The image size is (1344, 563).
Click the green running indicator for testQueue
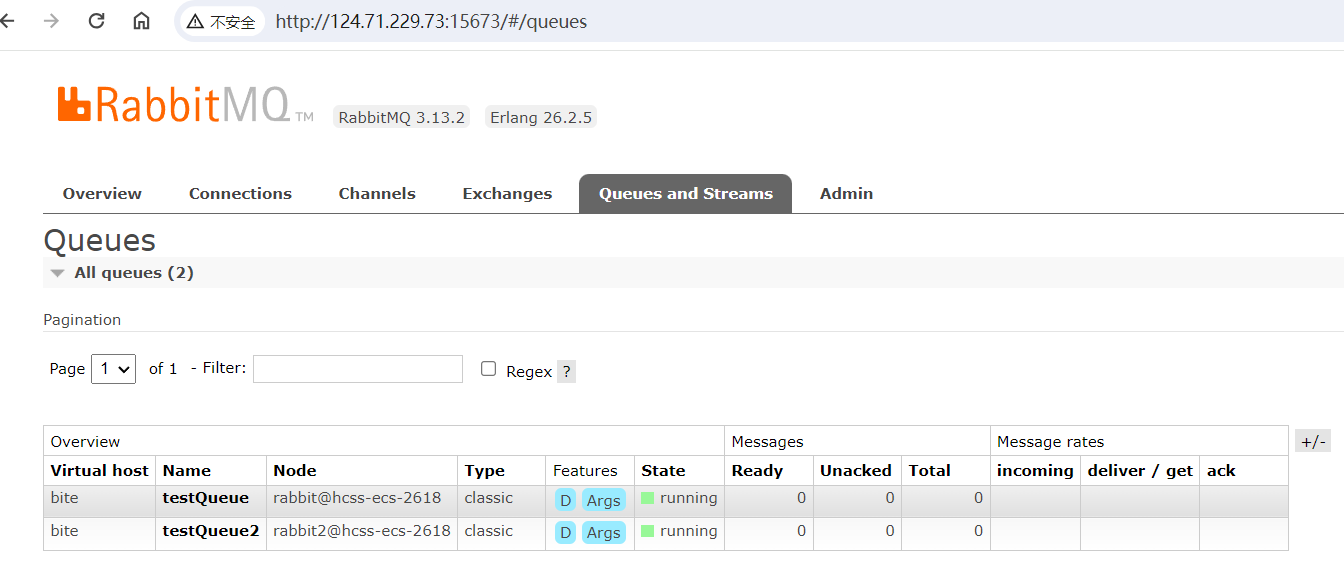647,498
